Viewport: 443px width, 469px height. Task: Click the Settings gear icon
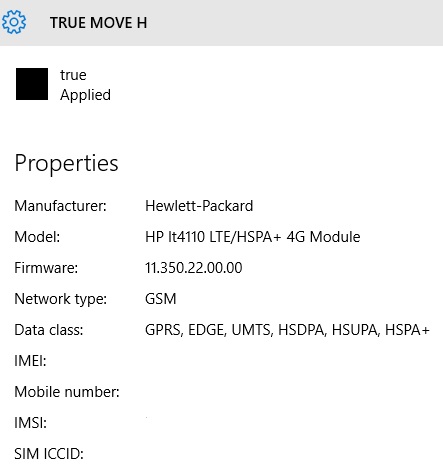point(14,22)
